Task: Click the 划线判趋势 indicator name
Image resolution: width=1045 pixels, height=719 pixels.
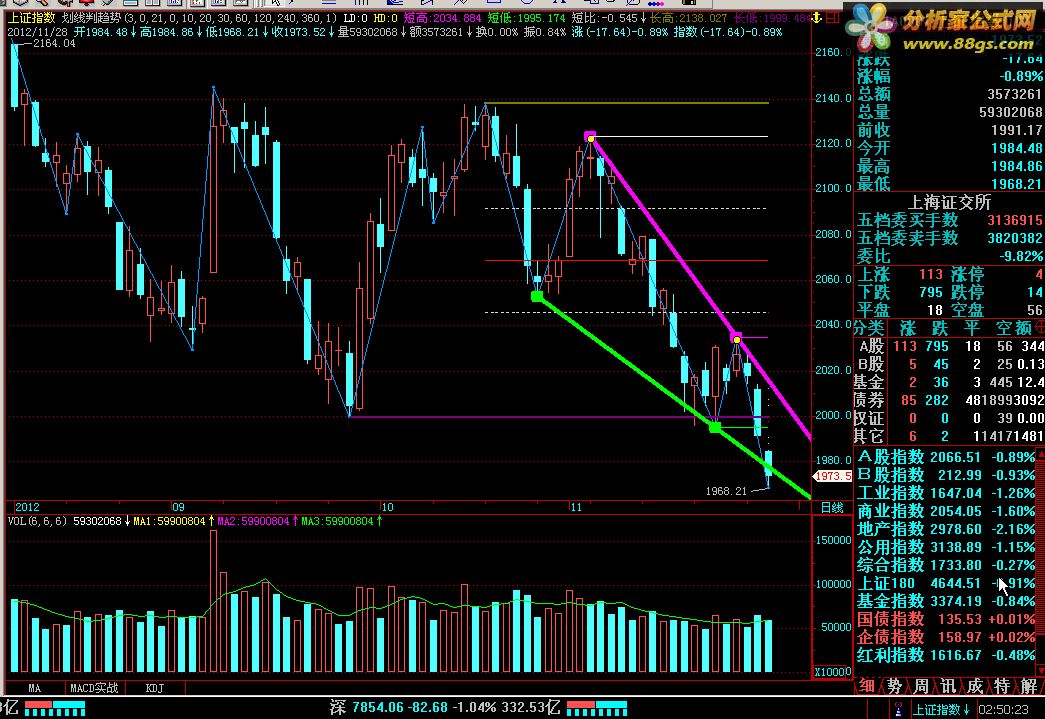Action: [92, 19]
